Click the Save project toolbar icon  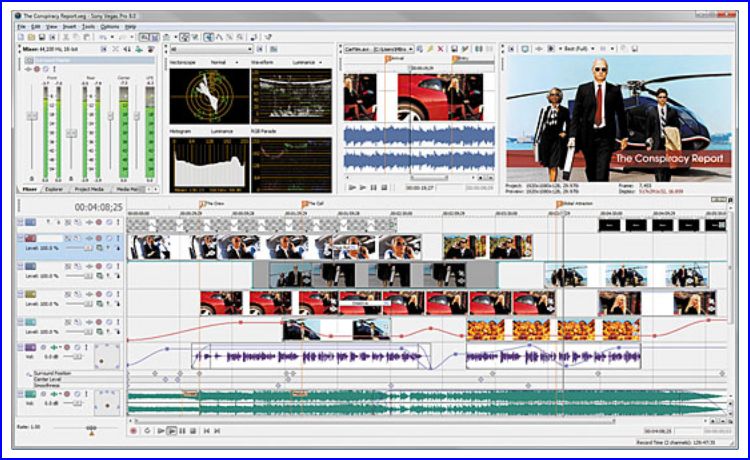click(x=43, y=36)
